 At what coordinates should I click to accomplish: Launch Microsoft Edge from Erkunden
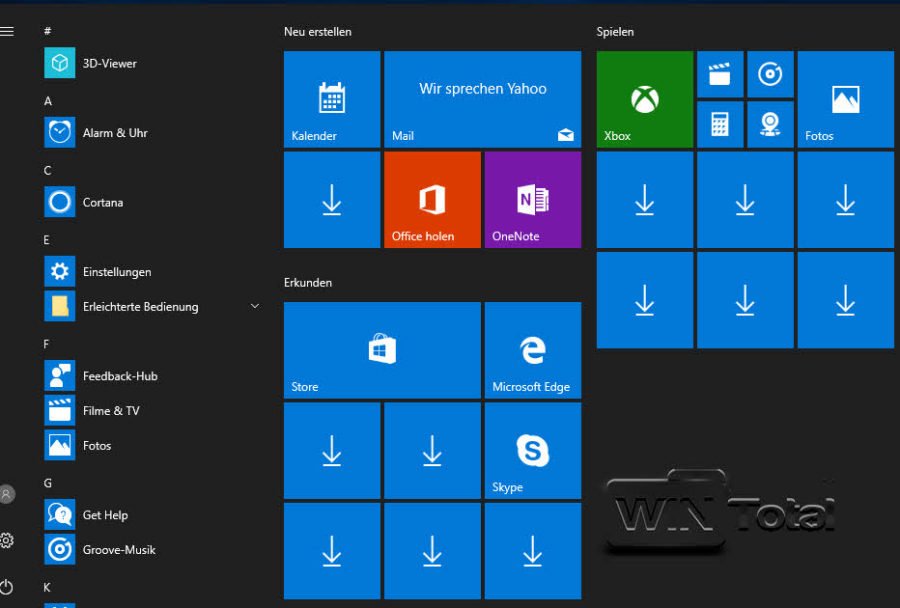[533, 350]
